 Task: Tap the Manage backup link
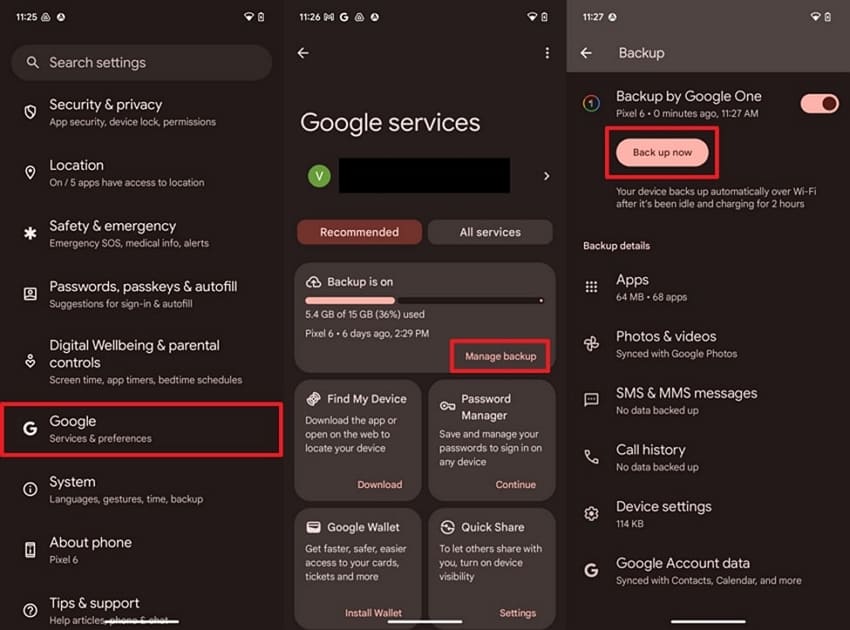coord(500,356)
